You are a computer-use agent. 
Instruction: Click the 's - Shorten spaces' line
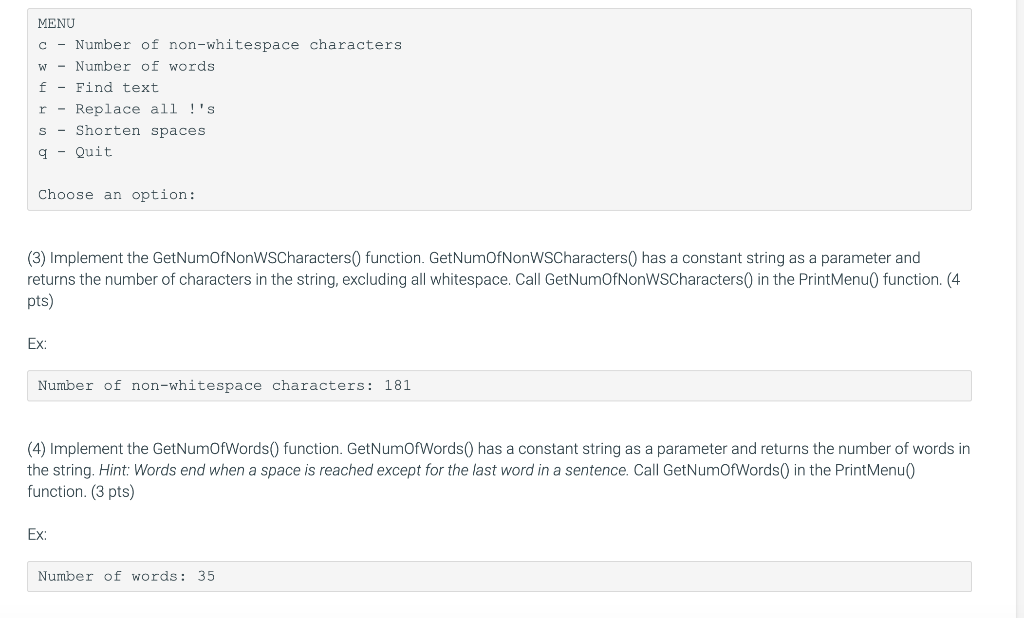point(122,131)
